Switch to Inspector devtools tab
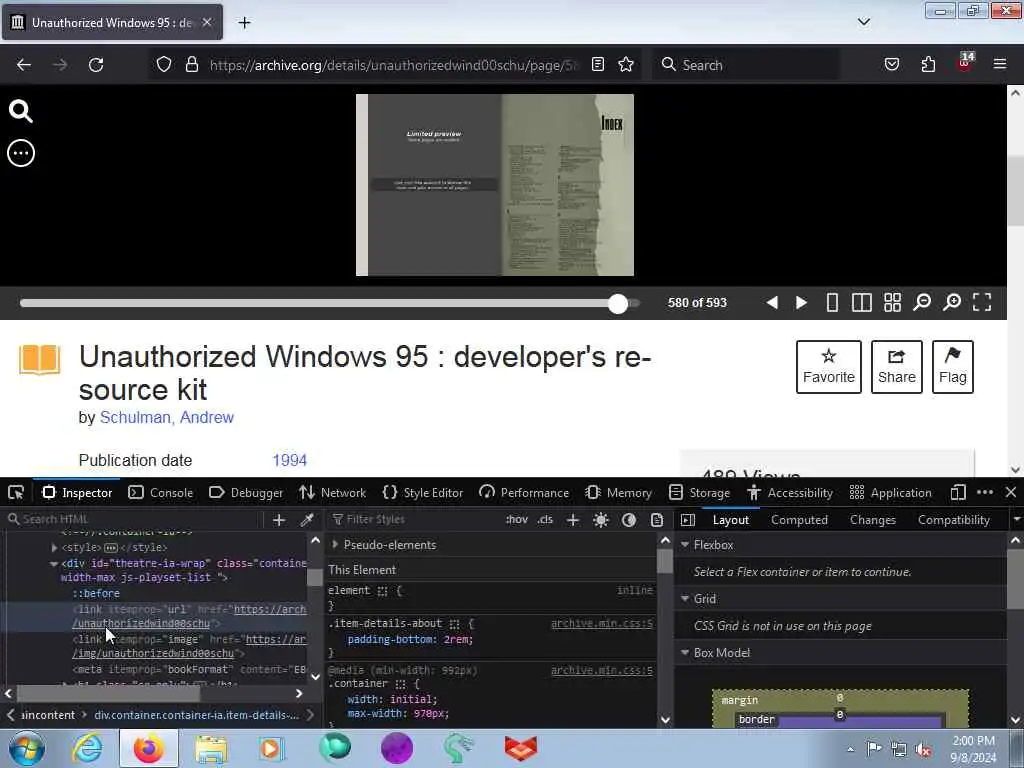 [77, 493]
